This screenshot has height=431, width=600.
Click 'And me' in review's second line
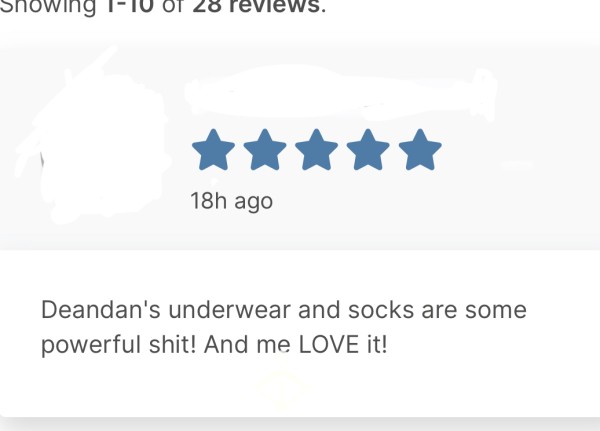[x=247, y=344]
